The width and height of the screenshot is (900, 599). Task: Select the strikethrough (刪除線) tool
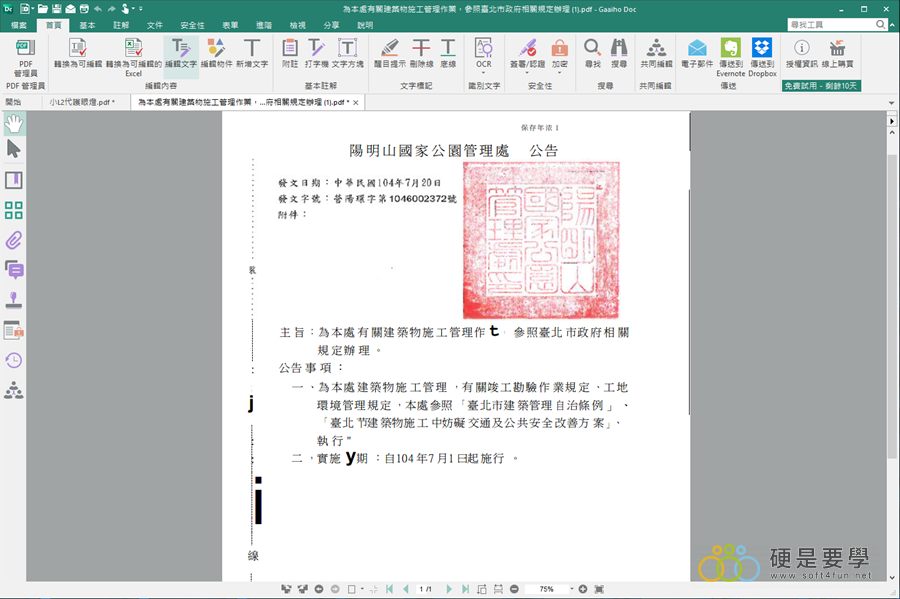pos(422,54)
